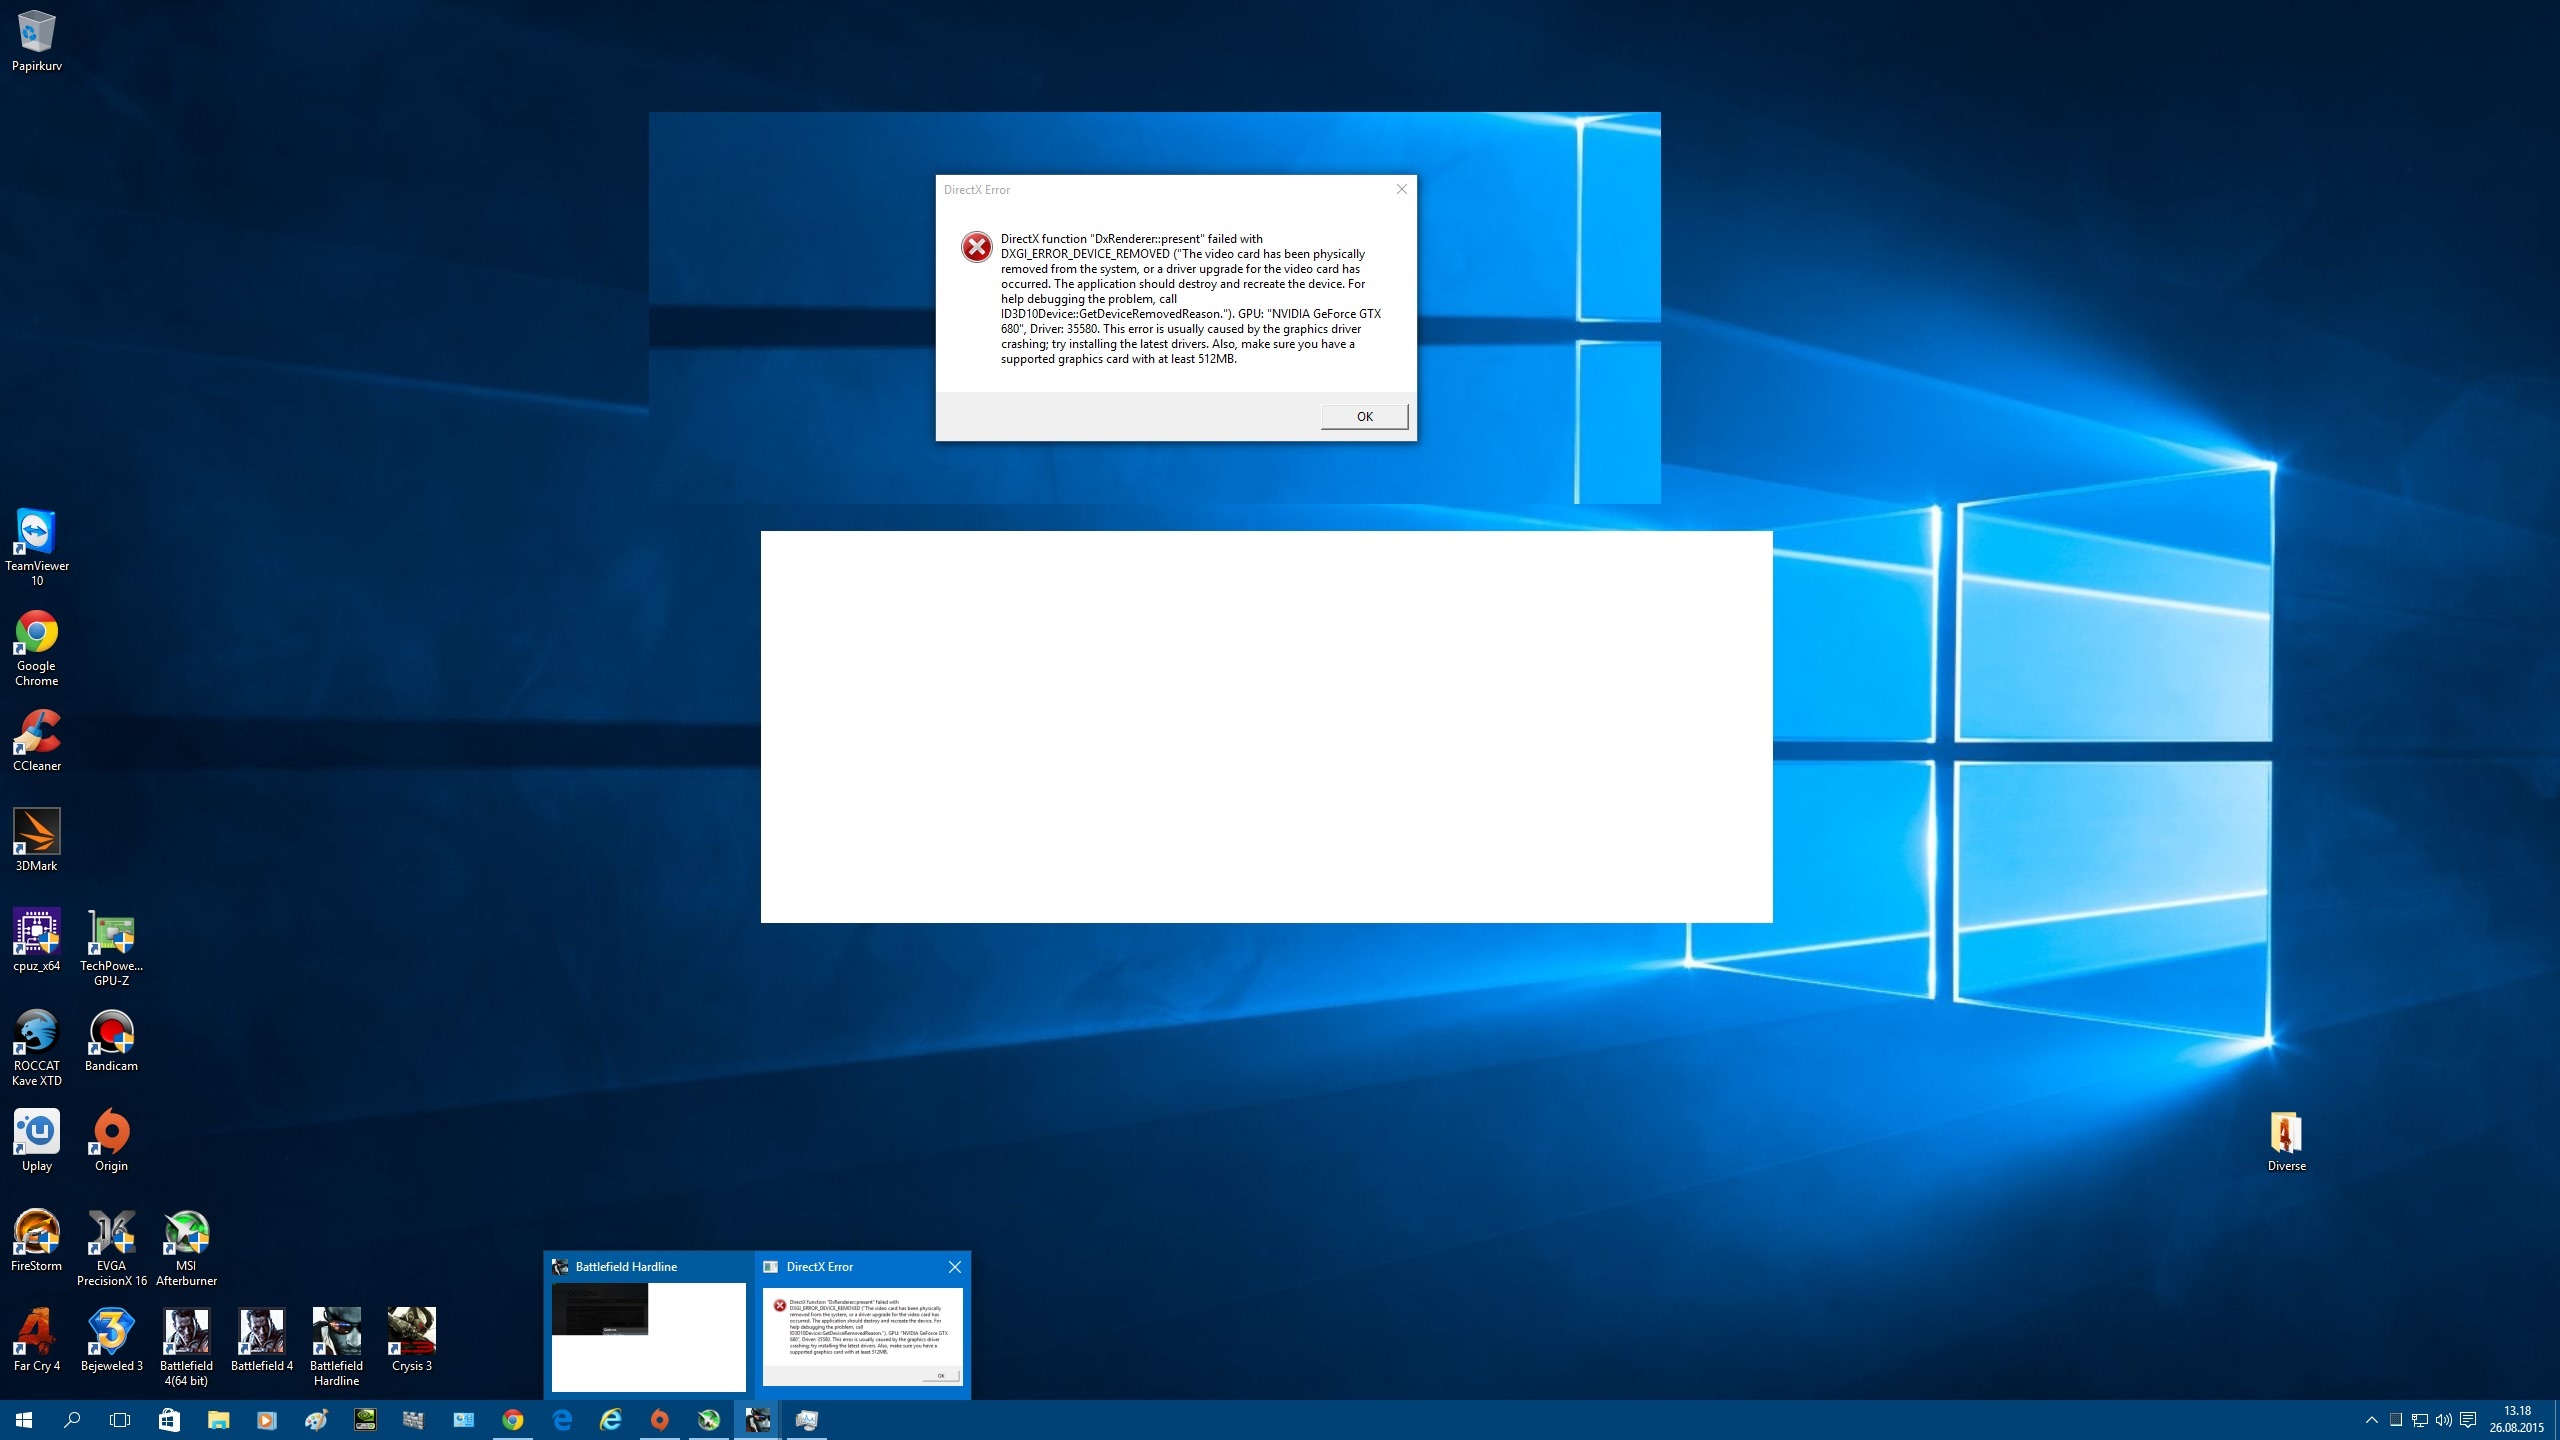The width and height of the screenshot is (2560, 1440).
Task: Open the network tray icon
Action: [x=2420, y=1420]
